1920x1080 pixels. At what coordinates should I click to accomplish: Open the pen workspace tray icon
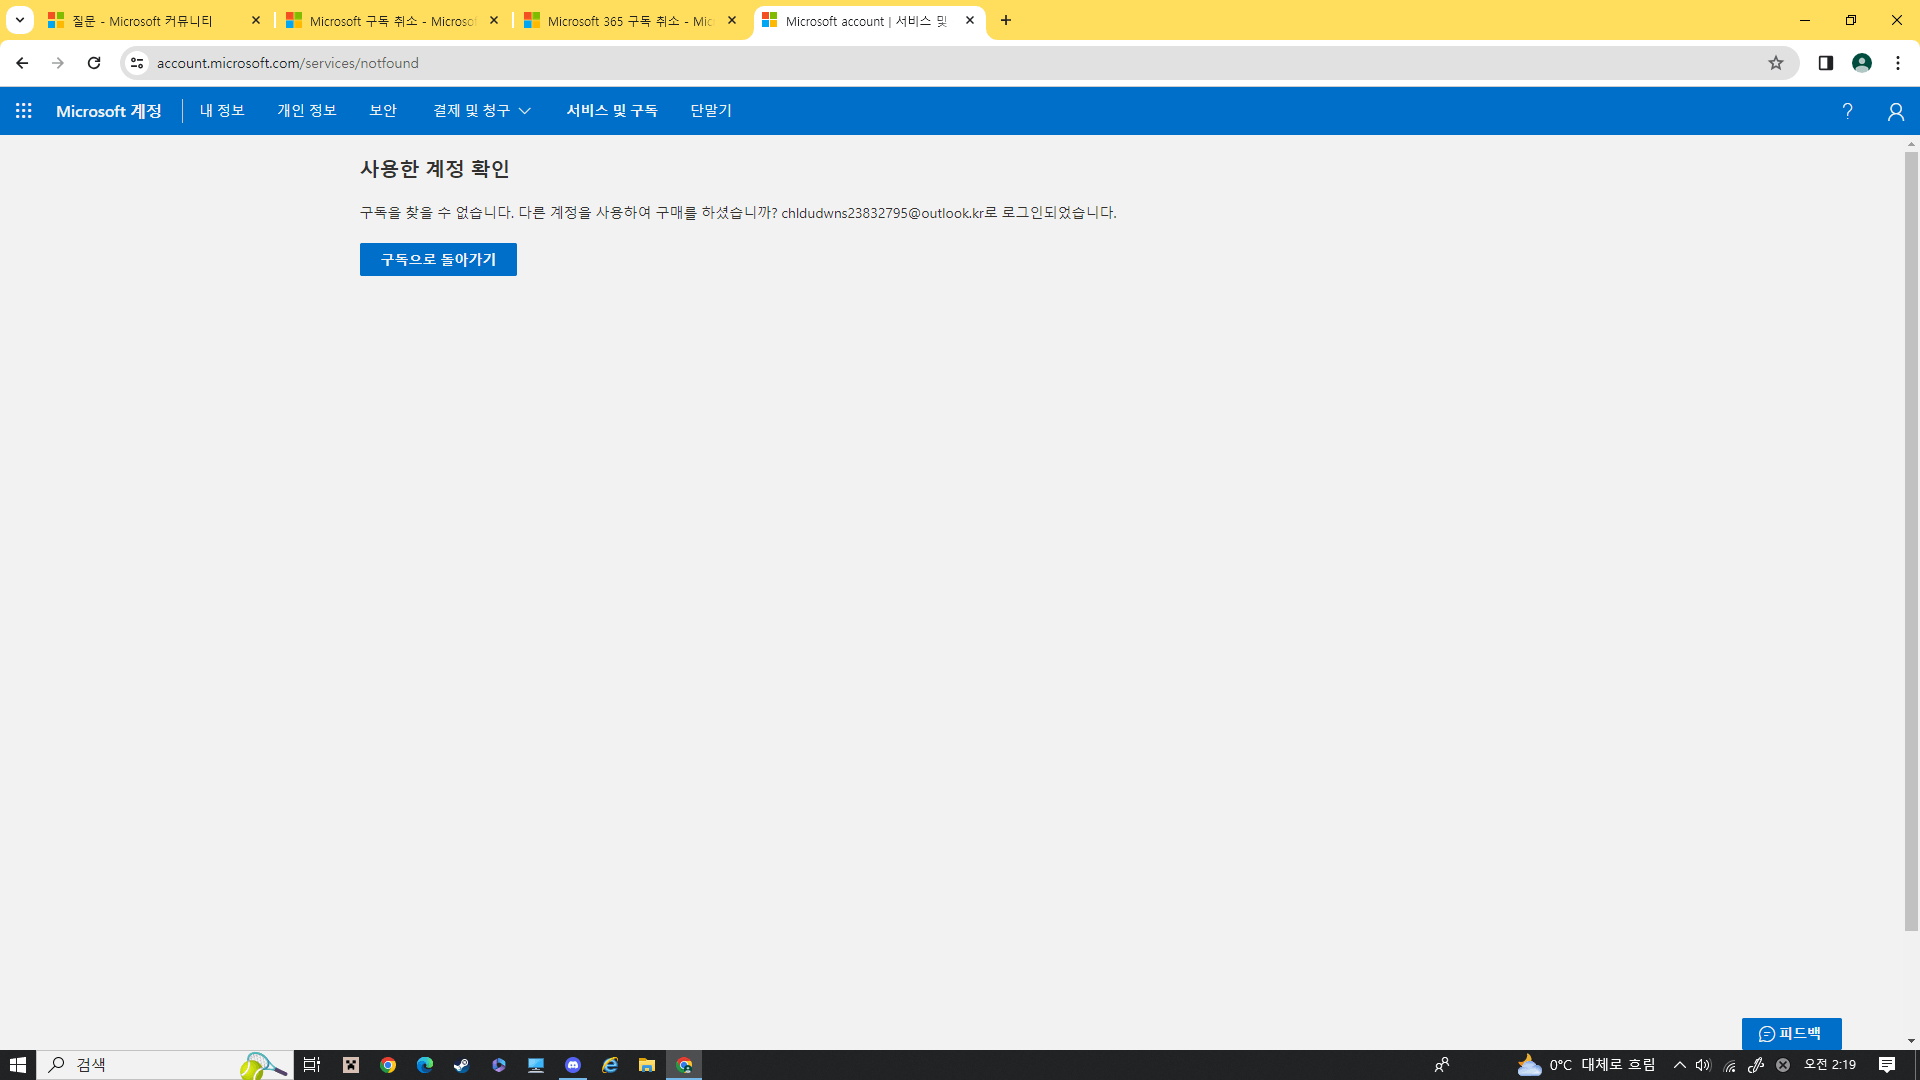coord(1756,1065)
